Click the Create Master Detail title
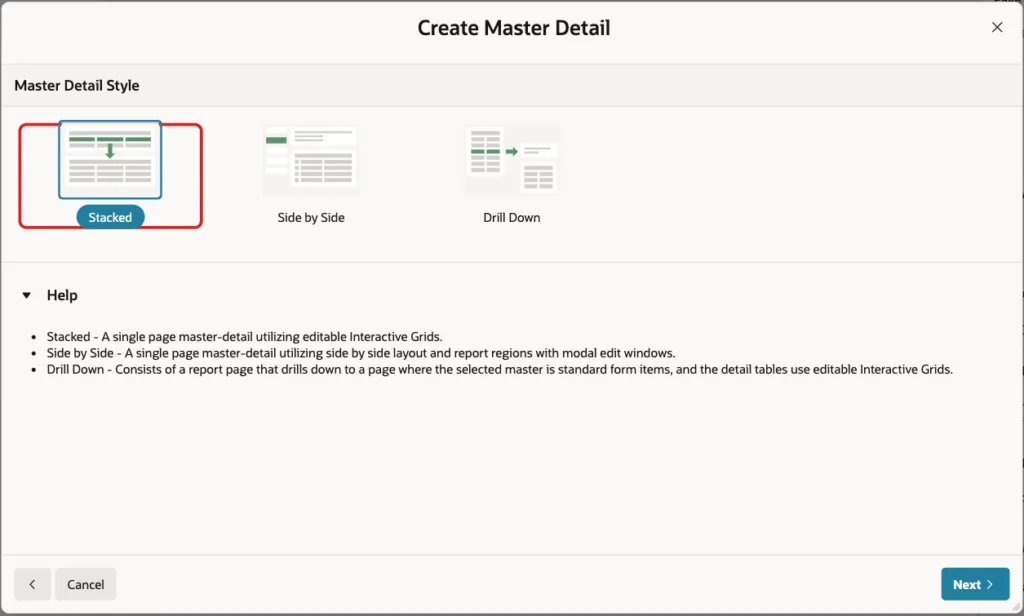 tap(514, 28)
